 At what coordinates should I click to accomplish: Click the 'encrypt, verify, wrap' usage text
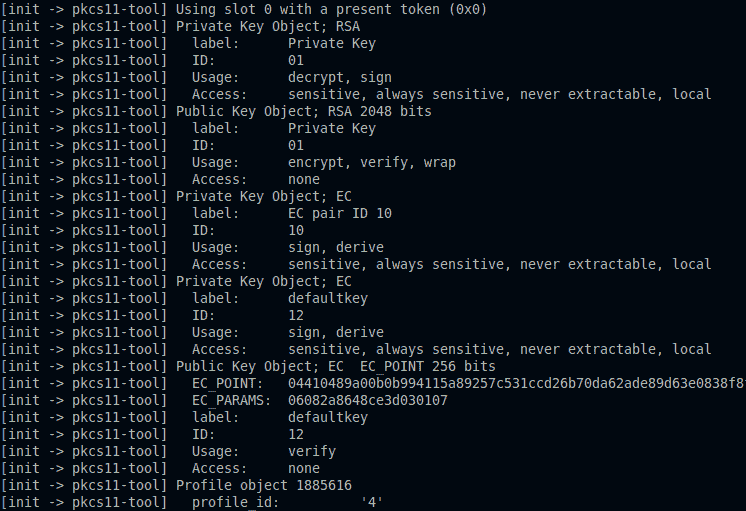372,162
